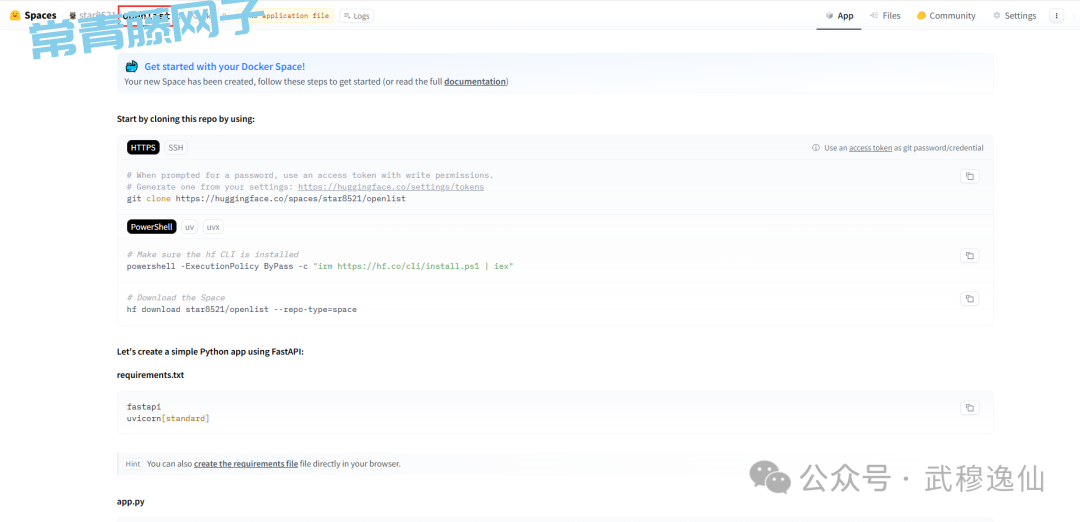The image size is (1080, 522).
Task: Switch to the Files tab
Action: [885, 16]
